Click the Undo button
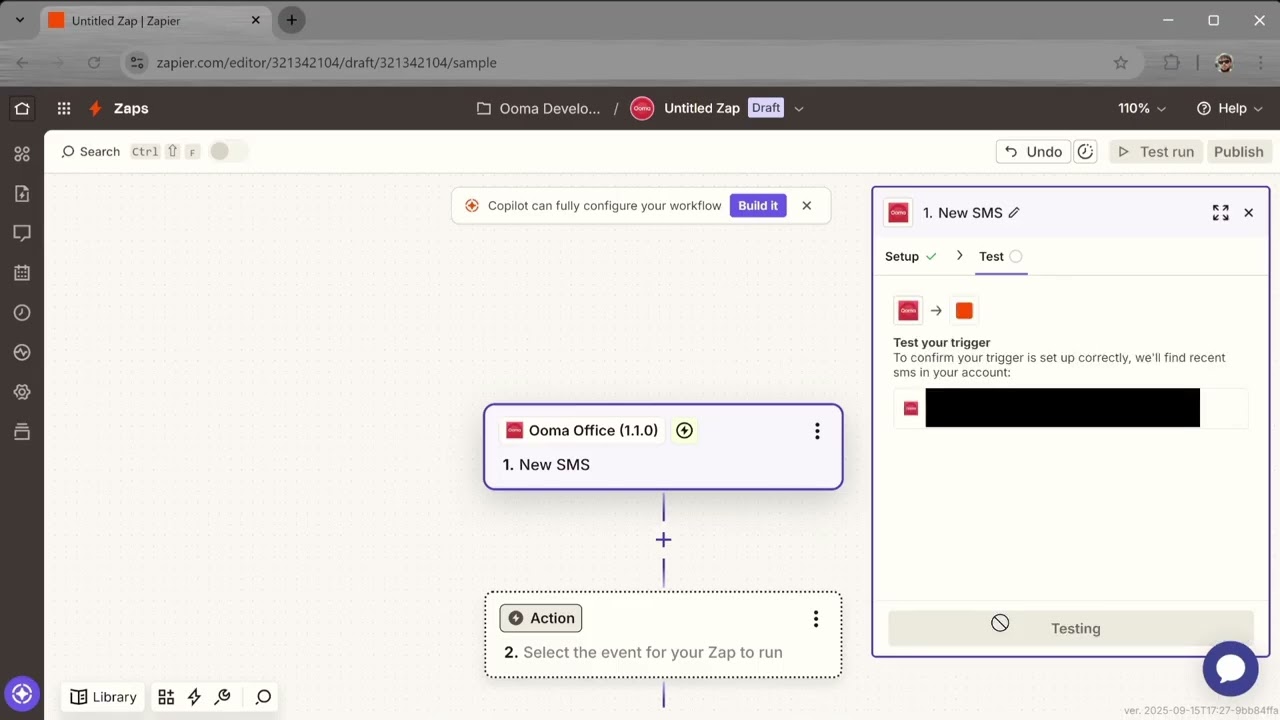This screenshot has height=720, width=1280. pos(1033,152)
